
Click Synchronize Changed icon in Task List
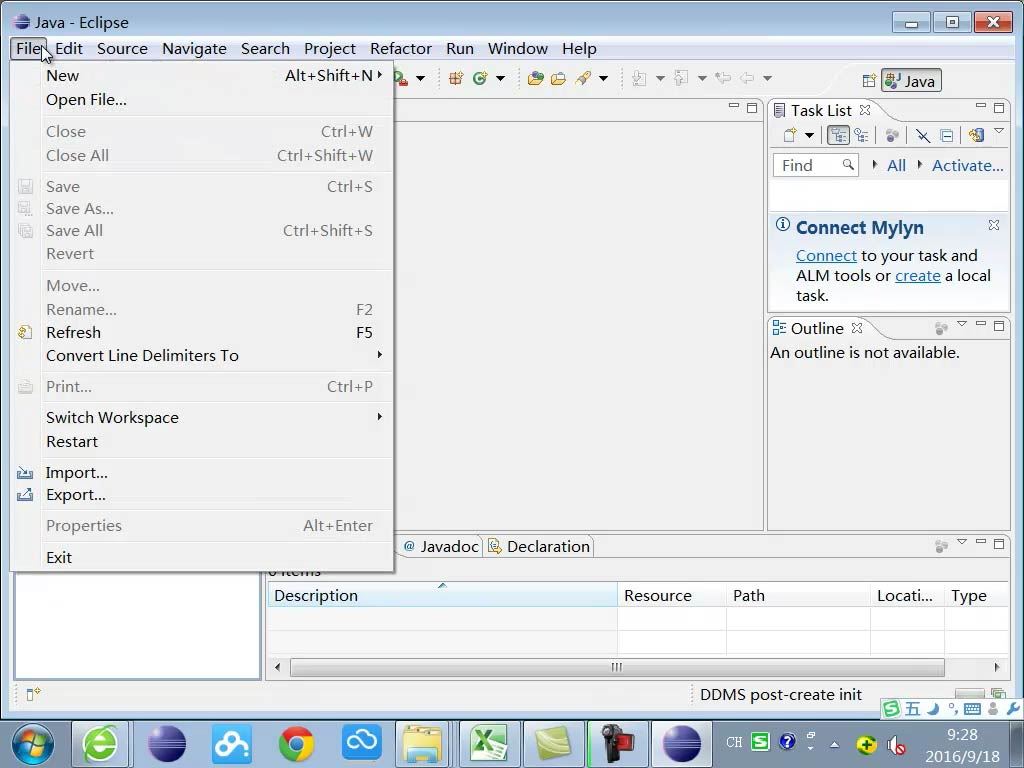pyautogui.click(x=976, y=135)
